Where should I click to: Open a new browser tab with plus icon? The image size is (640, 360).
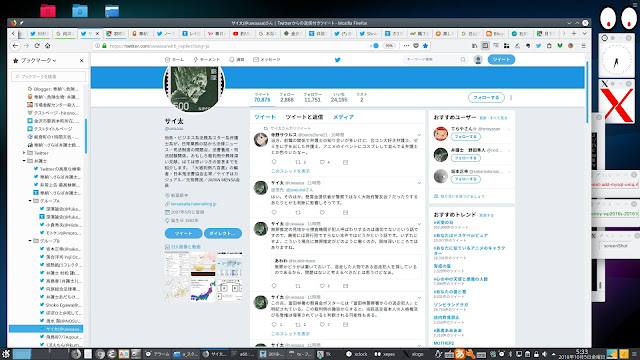tap(574, 33)
